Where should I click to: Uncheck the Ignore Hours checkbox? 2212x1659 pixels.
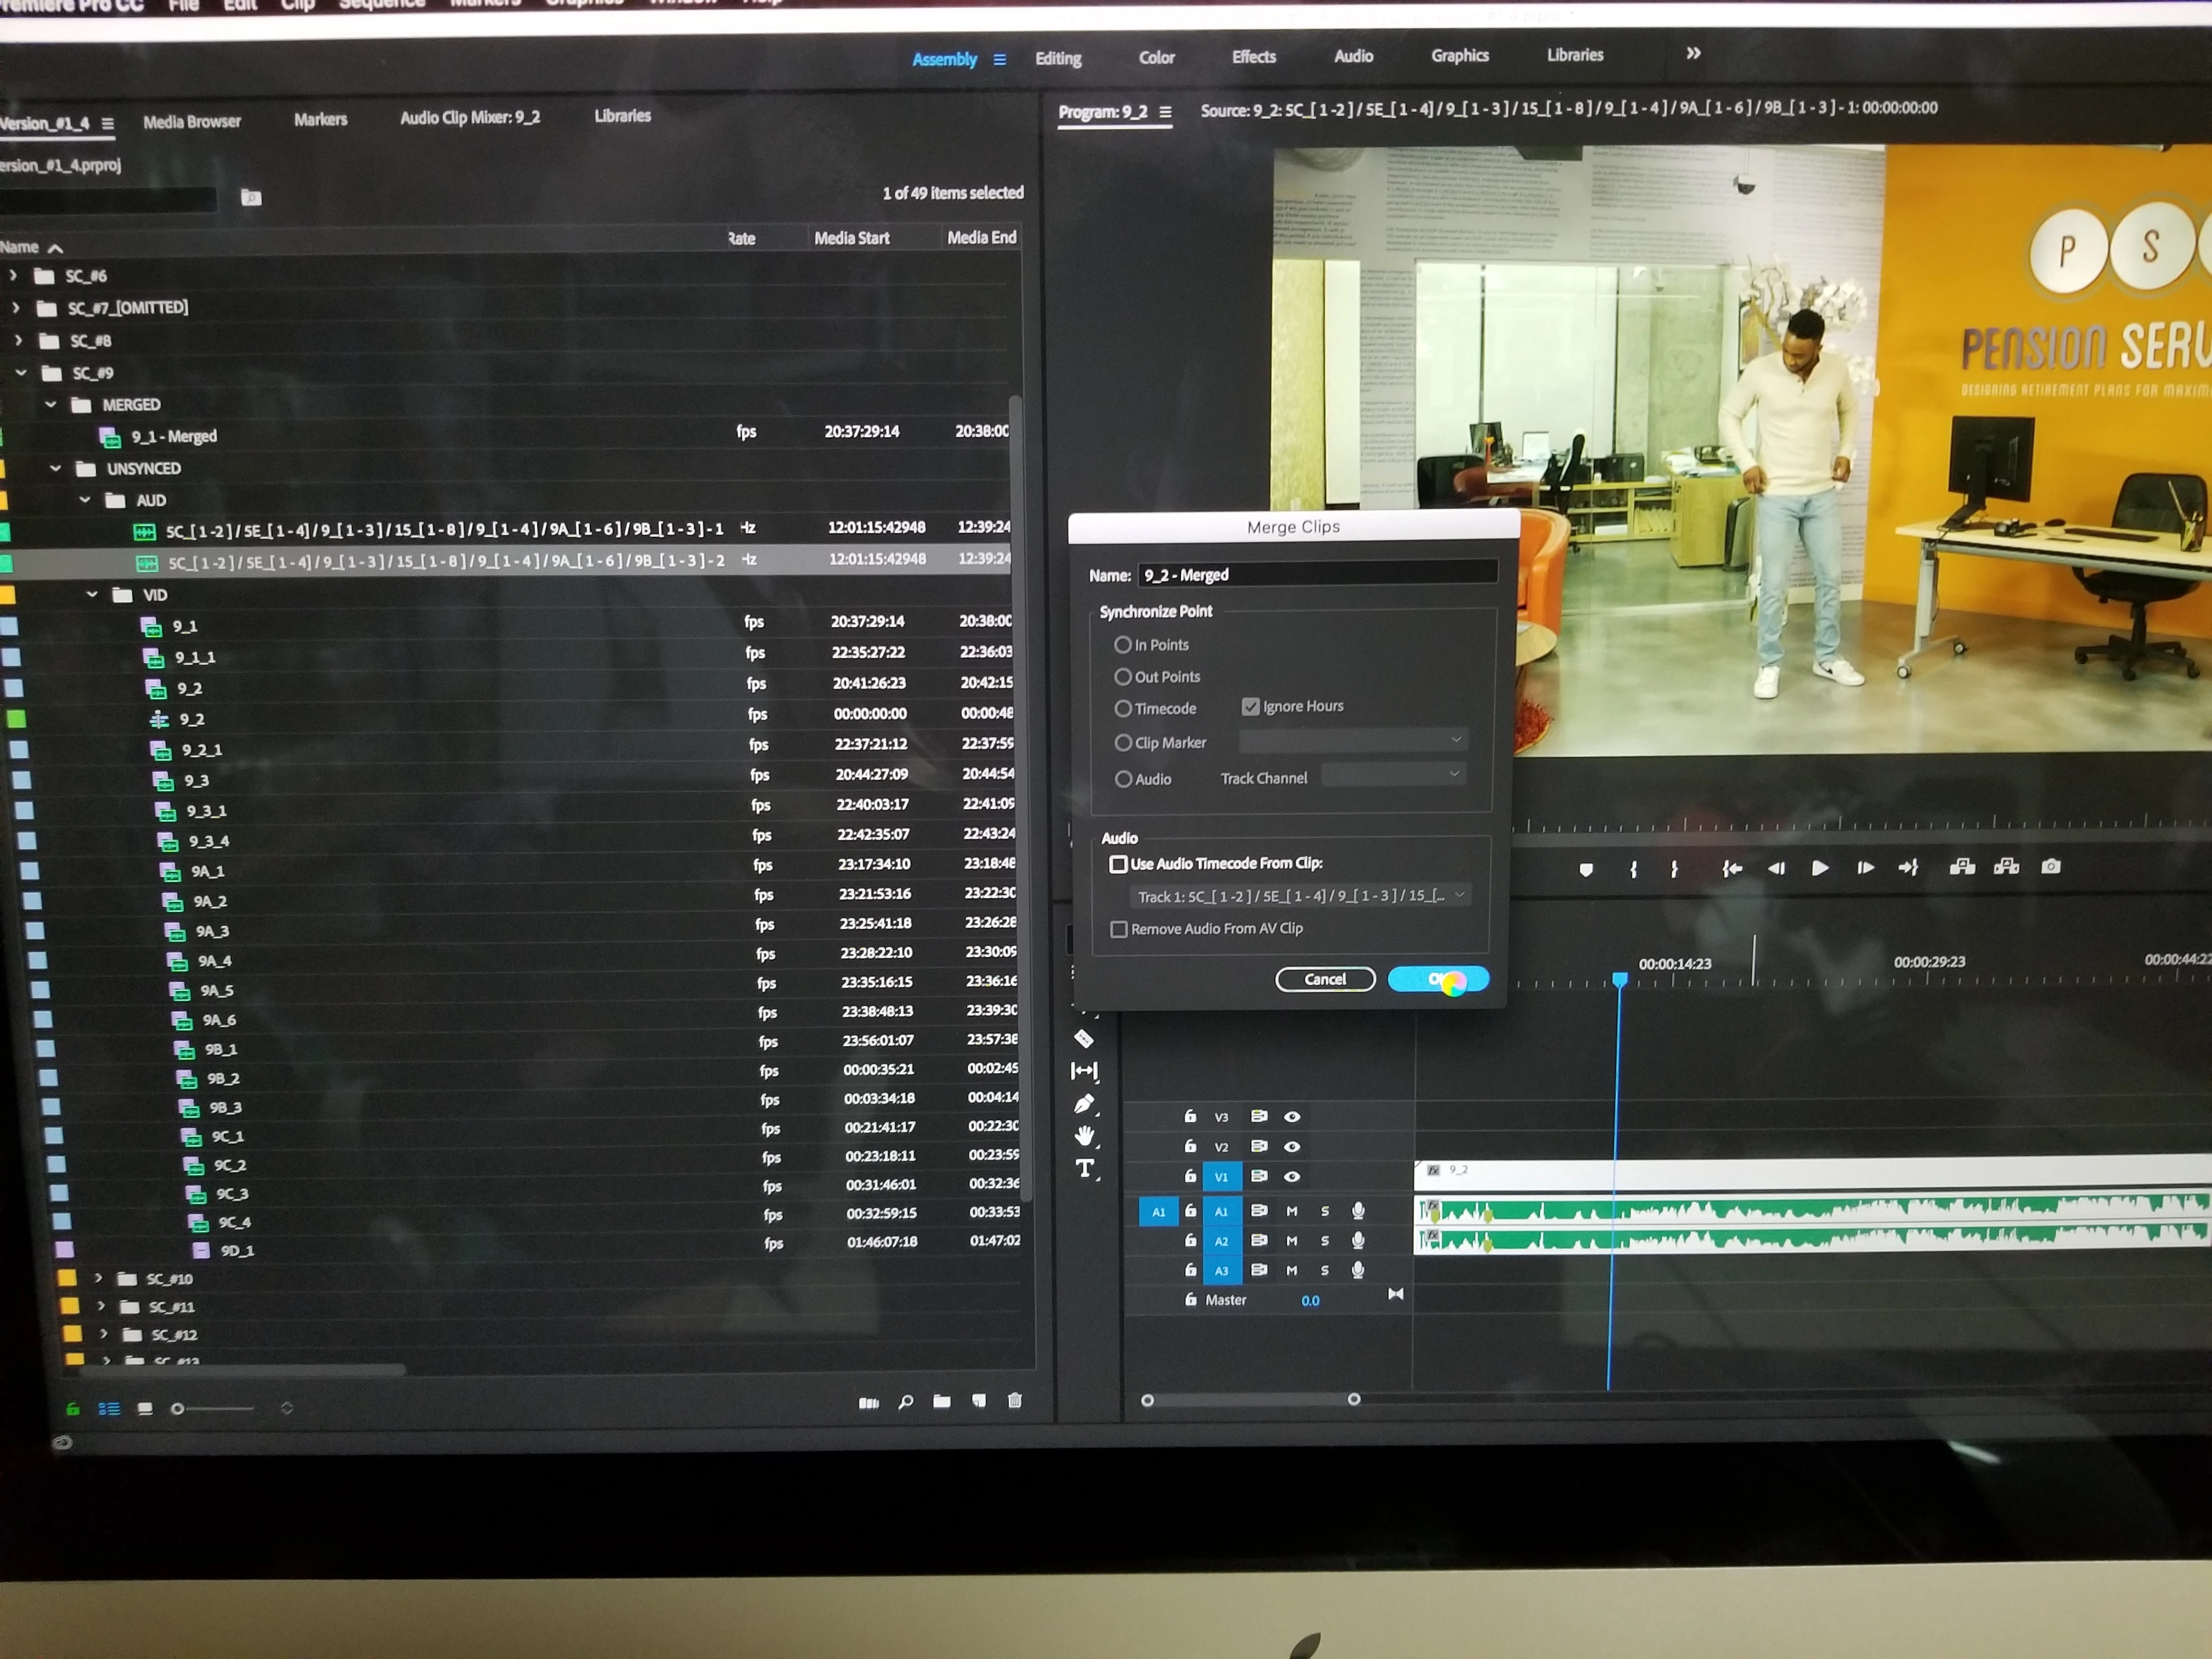click(x=1250, y=707)
